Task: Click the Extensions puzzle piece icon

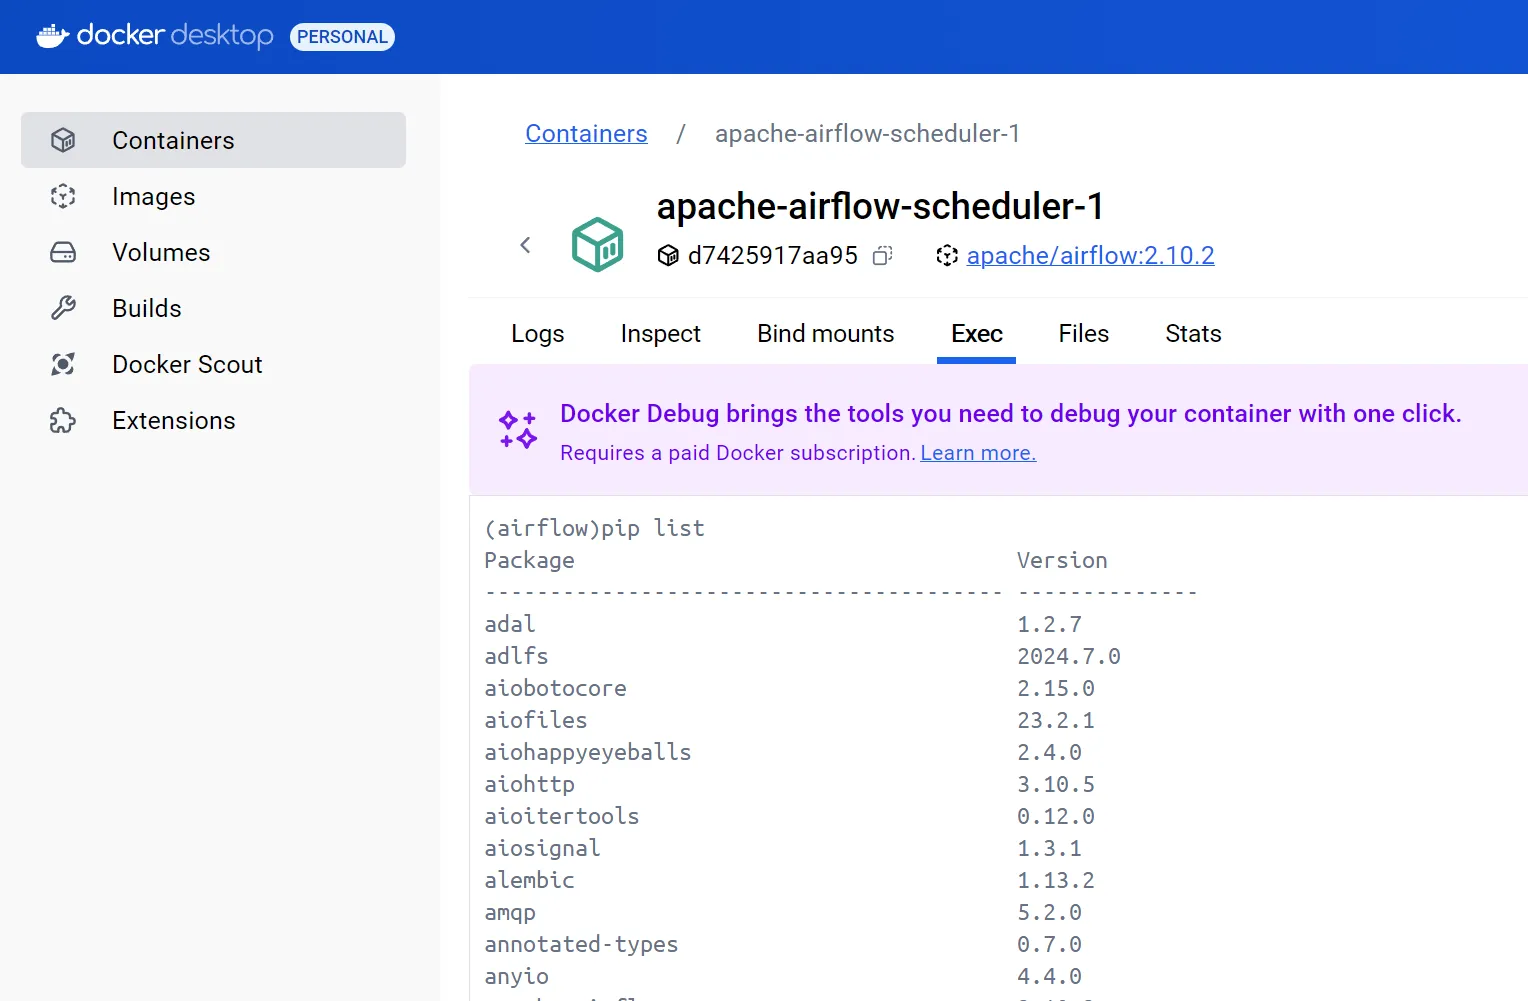Action: pyautogui.click(x=63, y=420)
